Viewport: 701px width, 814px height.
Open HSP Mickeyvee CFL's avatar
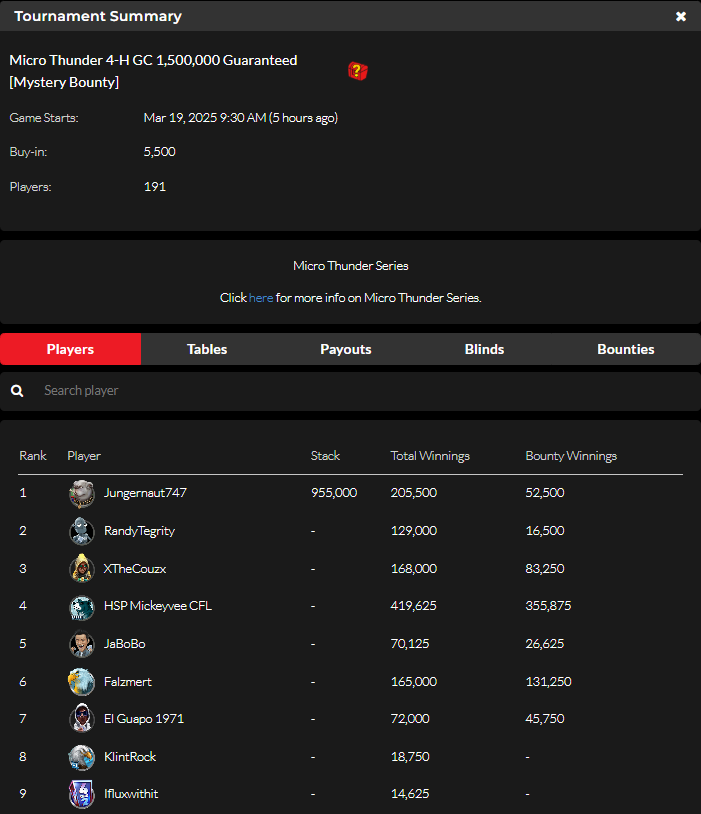tap(82, 606)
